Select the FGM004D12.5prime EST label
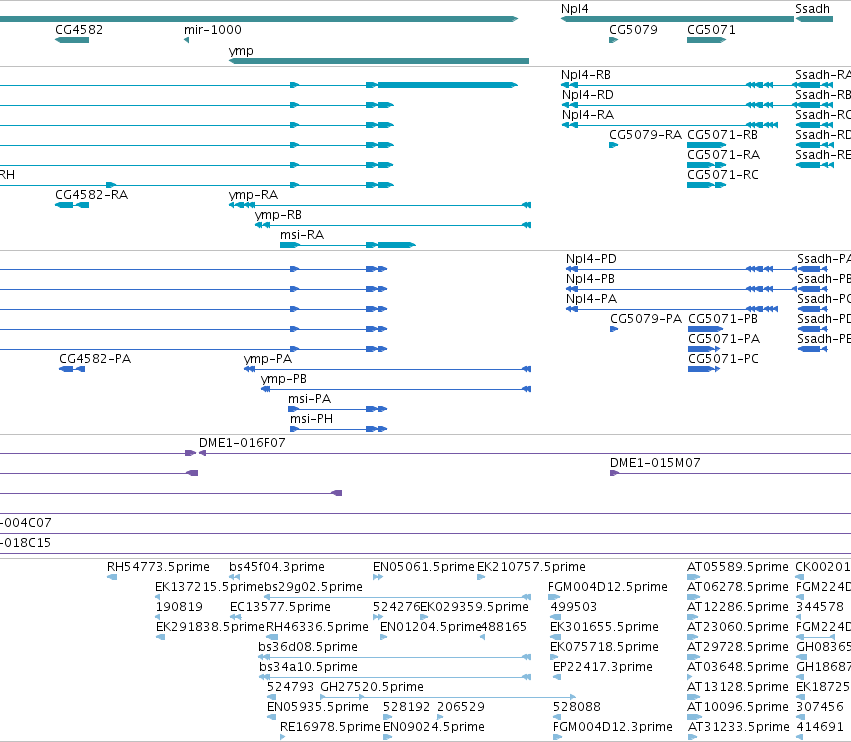The width and height of the screenshot is (851, 742). click(x=608, y=587)
